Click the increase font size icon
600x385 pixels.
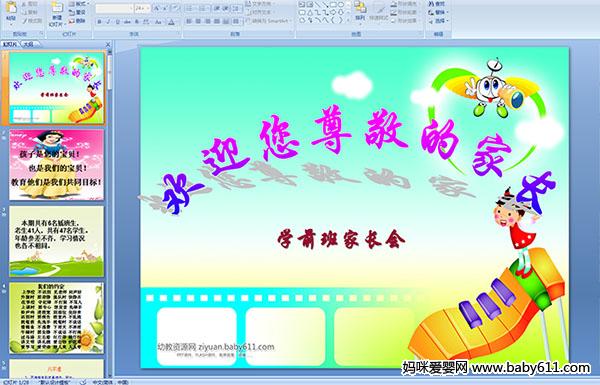(x=157, y=8)
